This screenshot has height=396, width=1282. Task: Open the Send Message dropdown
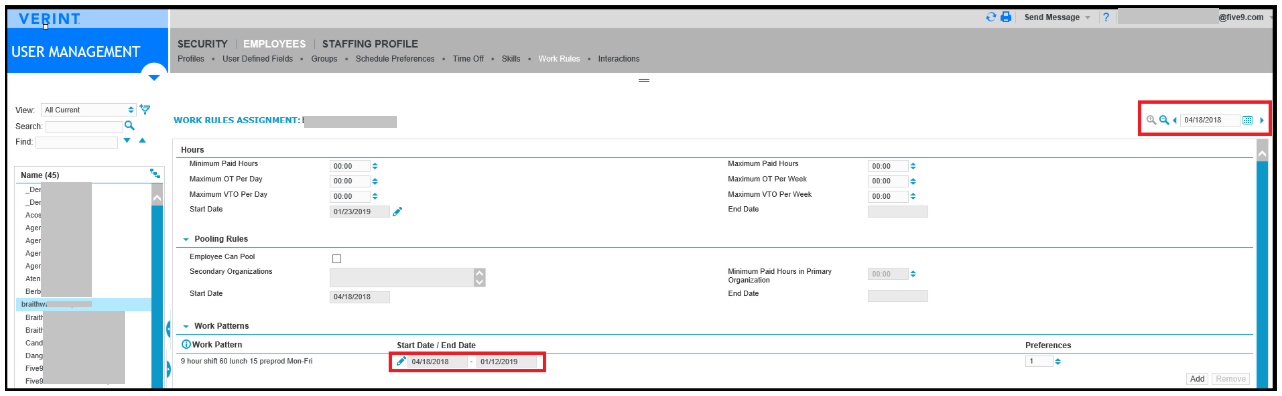coord(1057,17)
